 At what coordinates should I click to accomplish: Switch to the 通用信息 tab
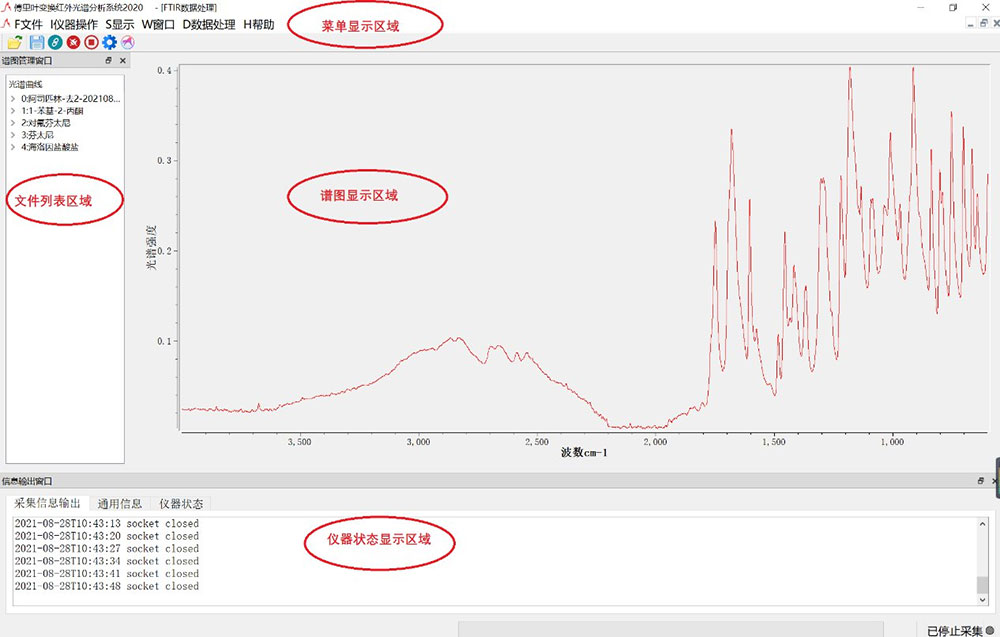point(120,504)
